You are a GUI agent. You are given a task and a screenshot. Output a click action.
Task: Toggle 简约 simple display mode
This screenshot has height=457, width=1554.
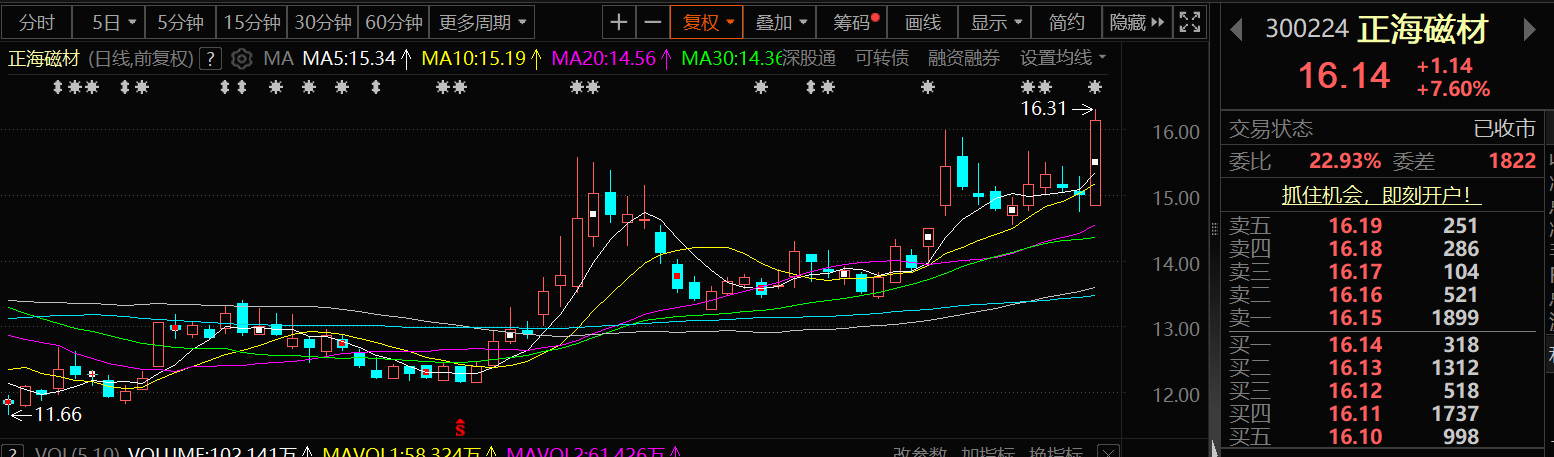1067,21
